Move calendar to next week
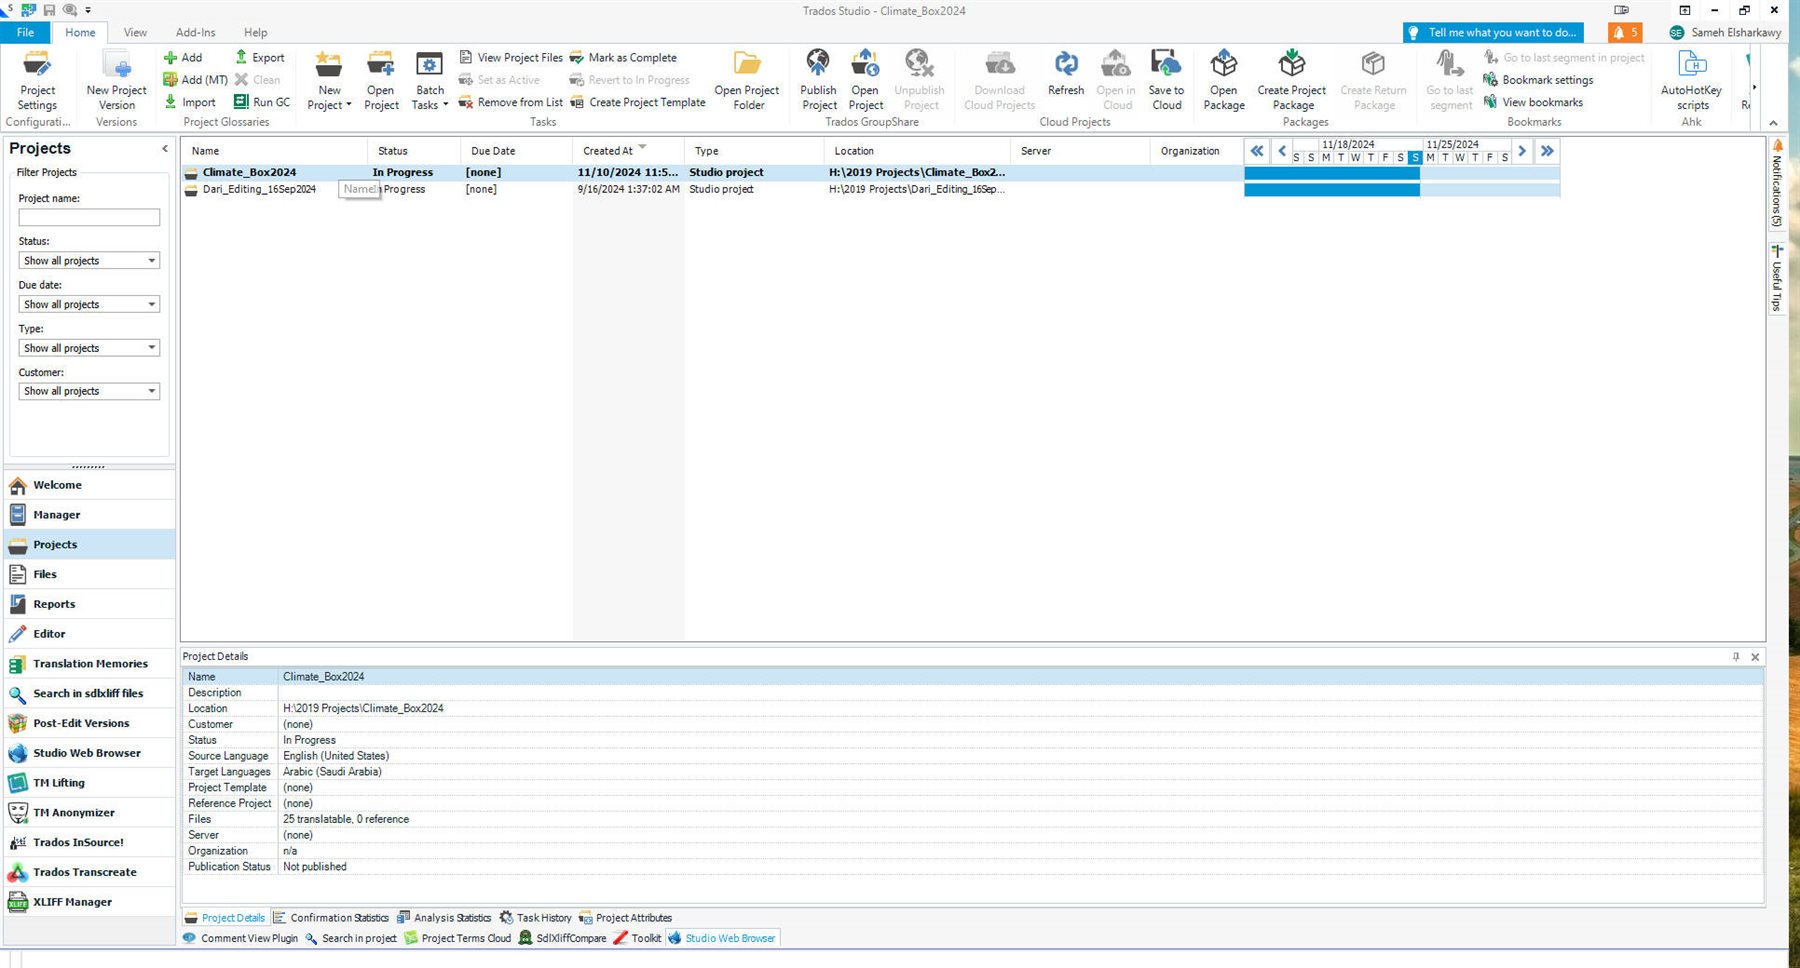 tap(1522, 151)
